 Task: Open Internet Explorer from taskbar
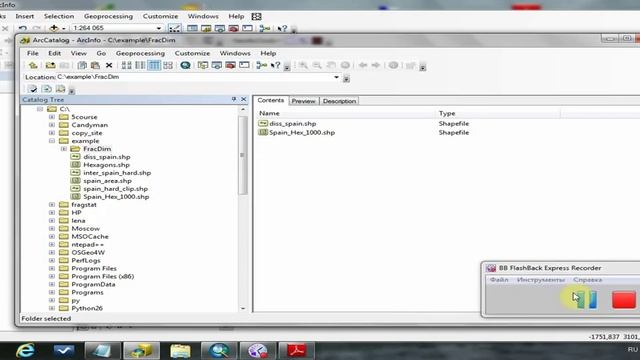[x=25, y=351]
